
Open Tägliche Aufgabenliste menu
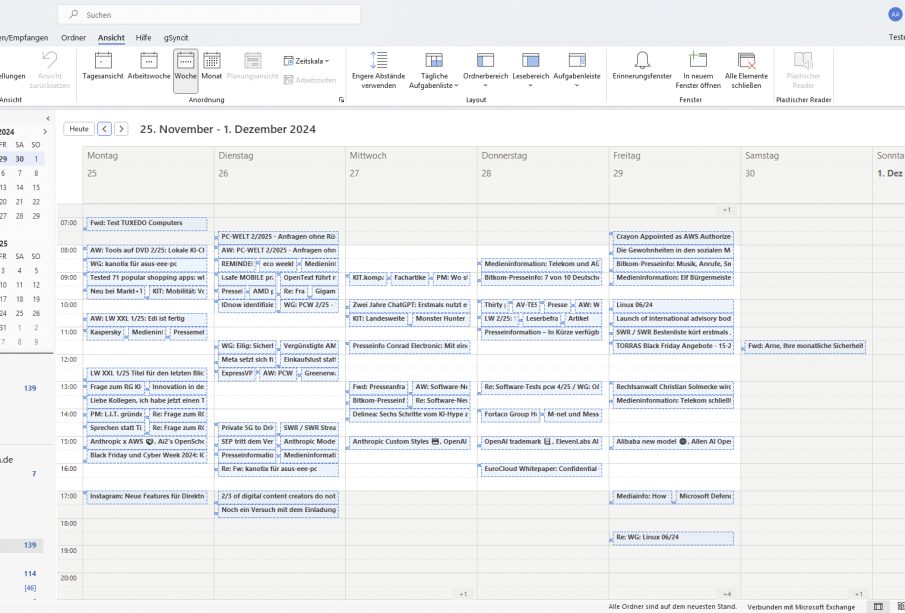(434, 70)
